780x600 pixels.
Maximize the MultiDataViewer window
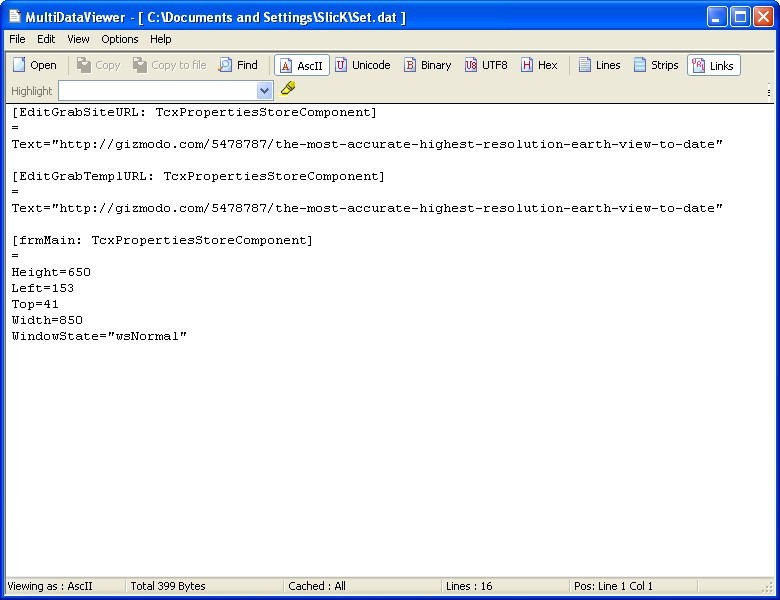coord(740,17)
